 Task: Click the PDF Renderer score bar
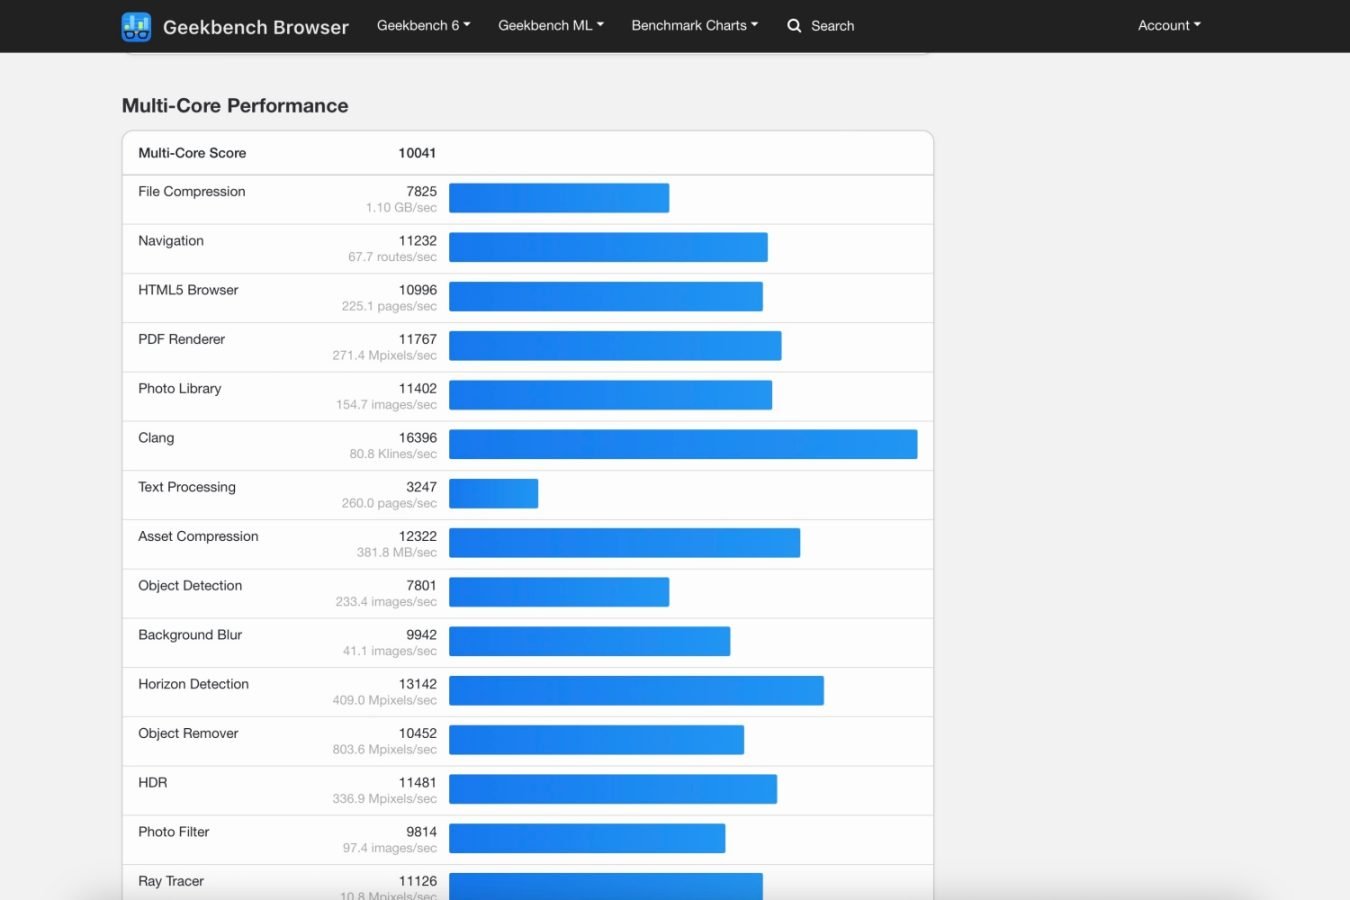point(614,346)
